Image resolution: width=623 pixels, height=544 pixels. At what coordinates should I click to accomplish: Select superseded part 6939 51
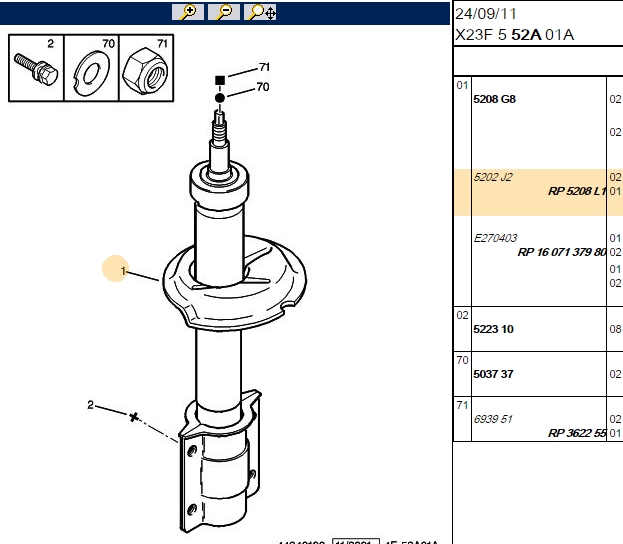coord(493,419)
